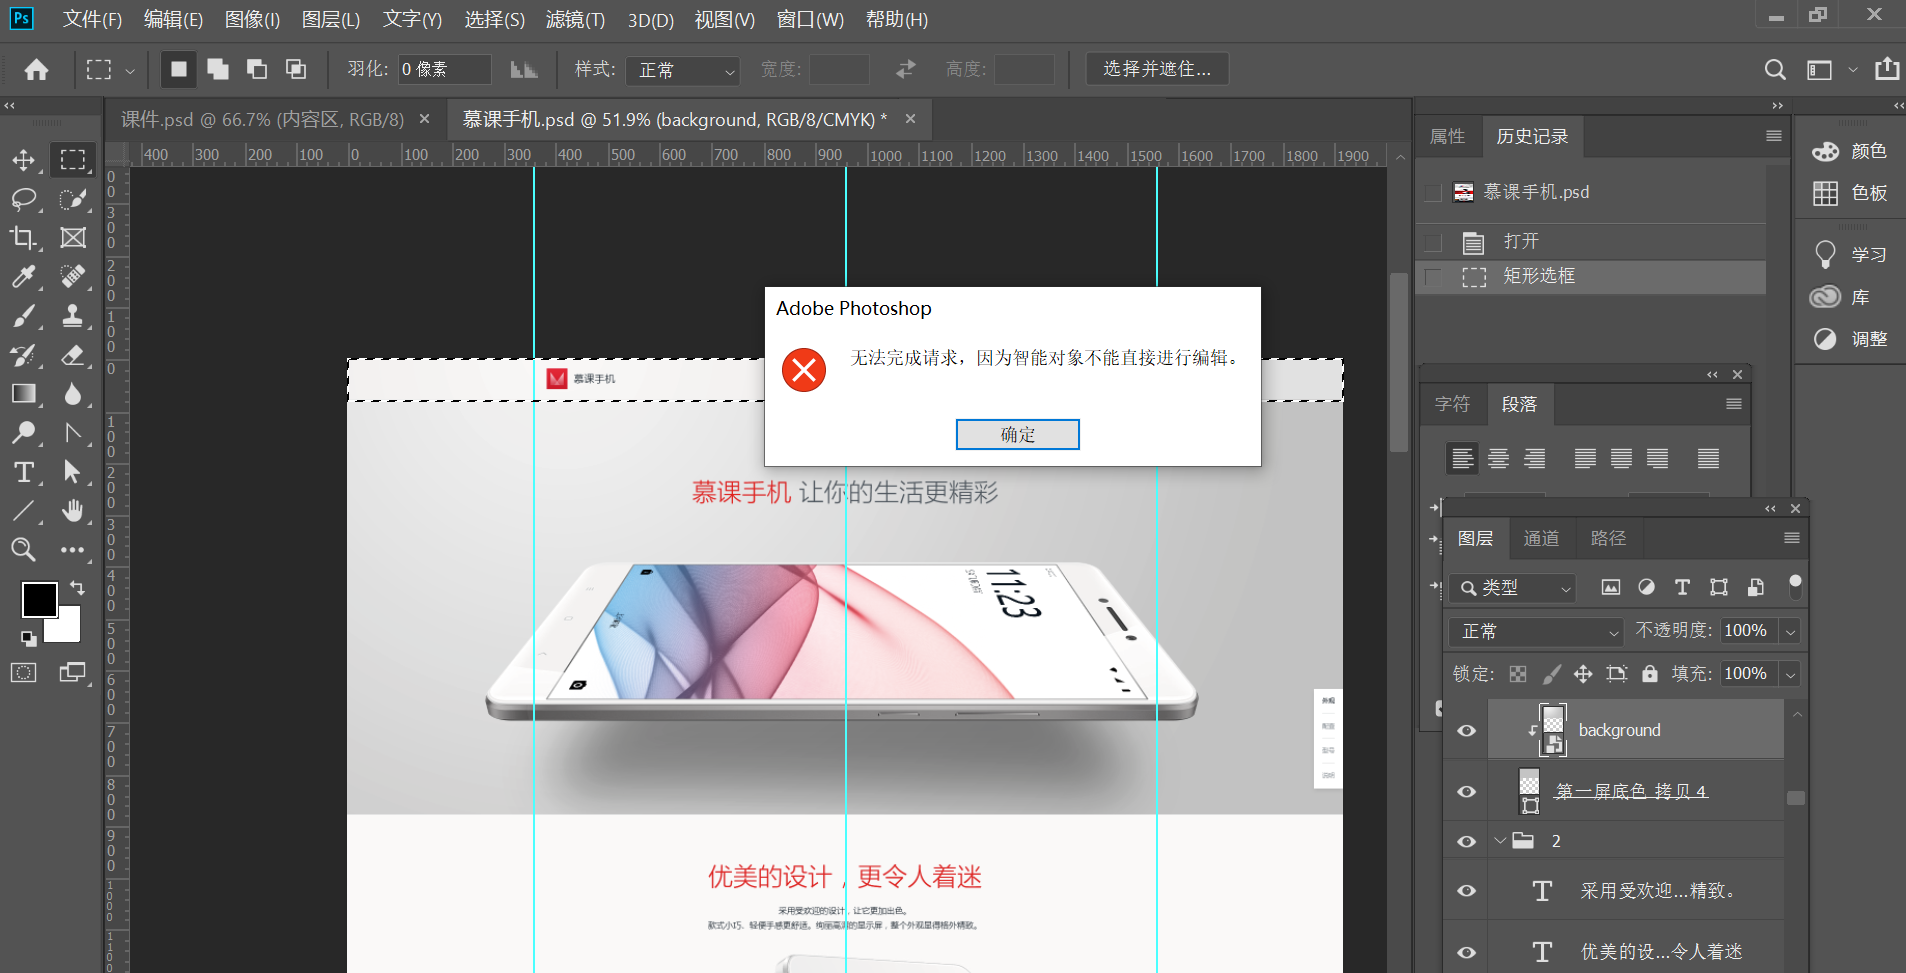This screenshot has height=973, width=1906.
Task: Hide the 第一屏底色 拷贝 4 layer
Action: (x=1467, y=791)
